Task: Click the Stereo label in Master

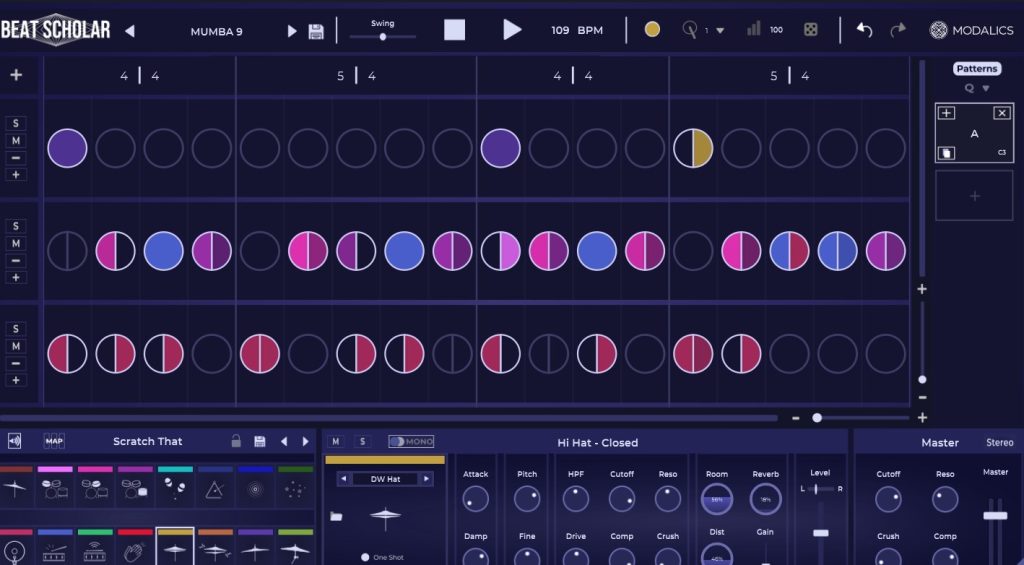Action: click(999, 442)
